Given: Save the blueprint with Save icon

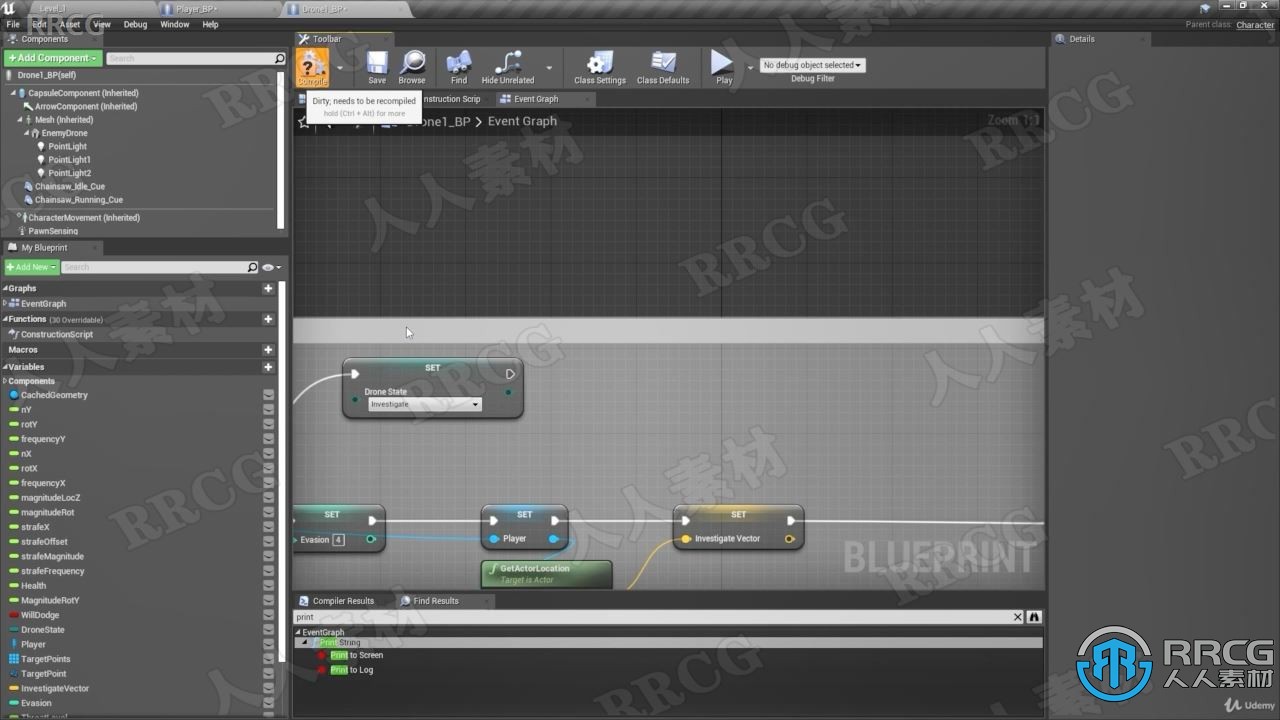Looking at the screenshot, I should (377, 67).
